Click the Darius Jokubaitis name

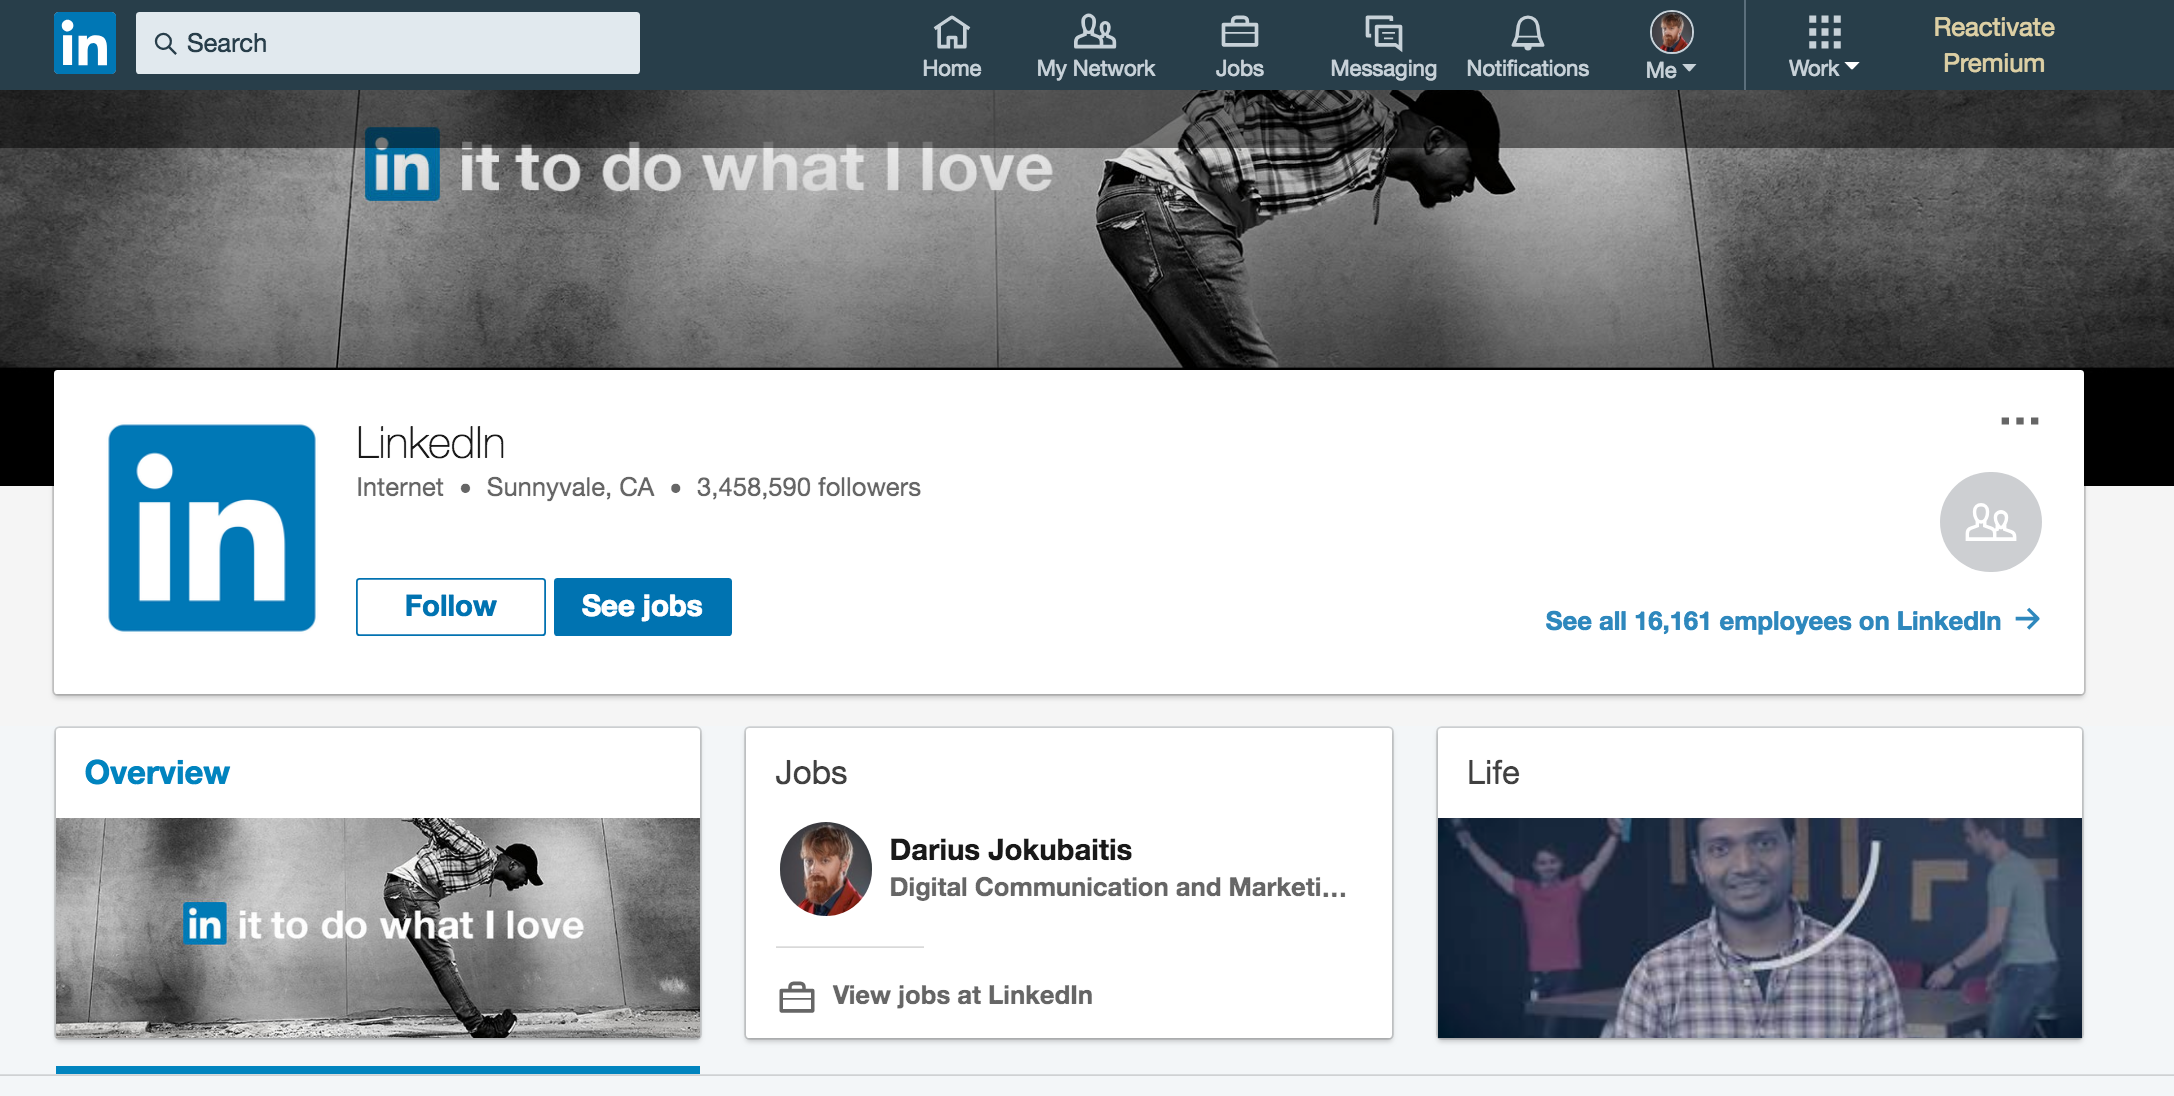(x=1010, y=850)
